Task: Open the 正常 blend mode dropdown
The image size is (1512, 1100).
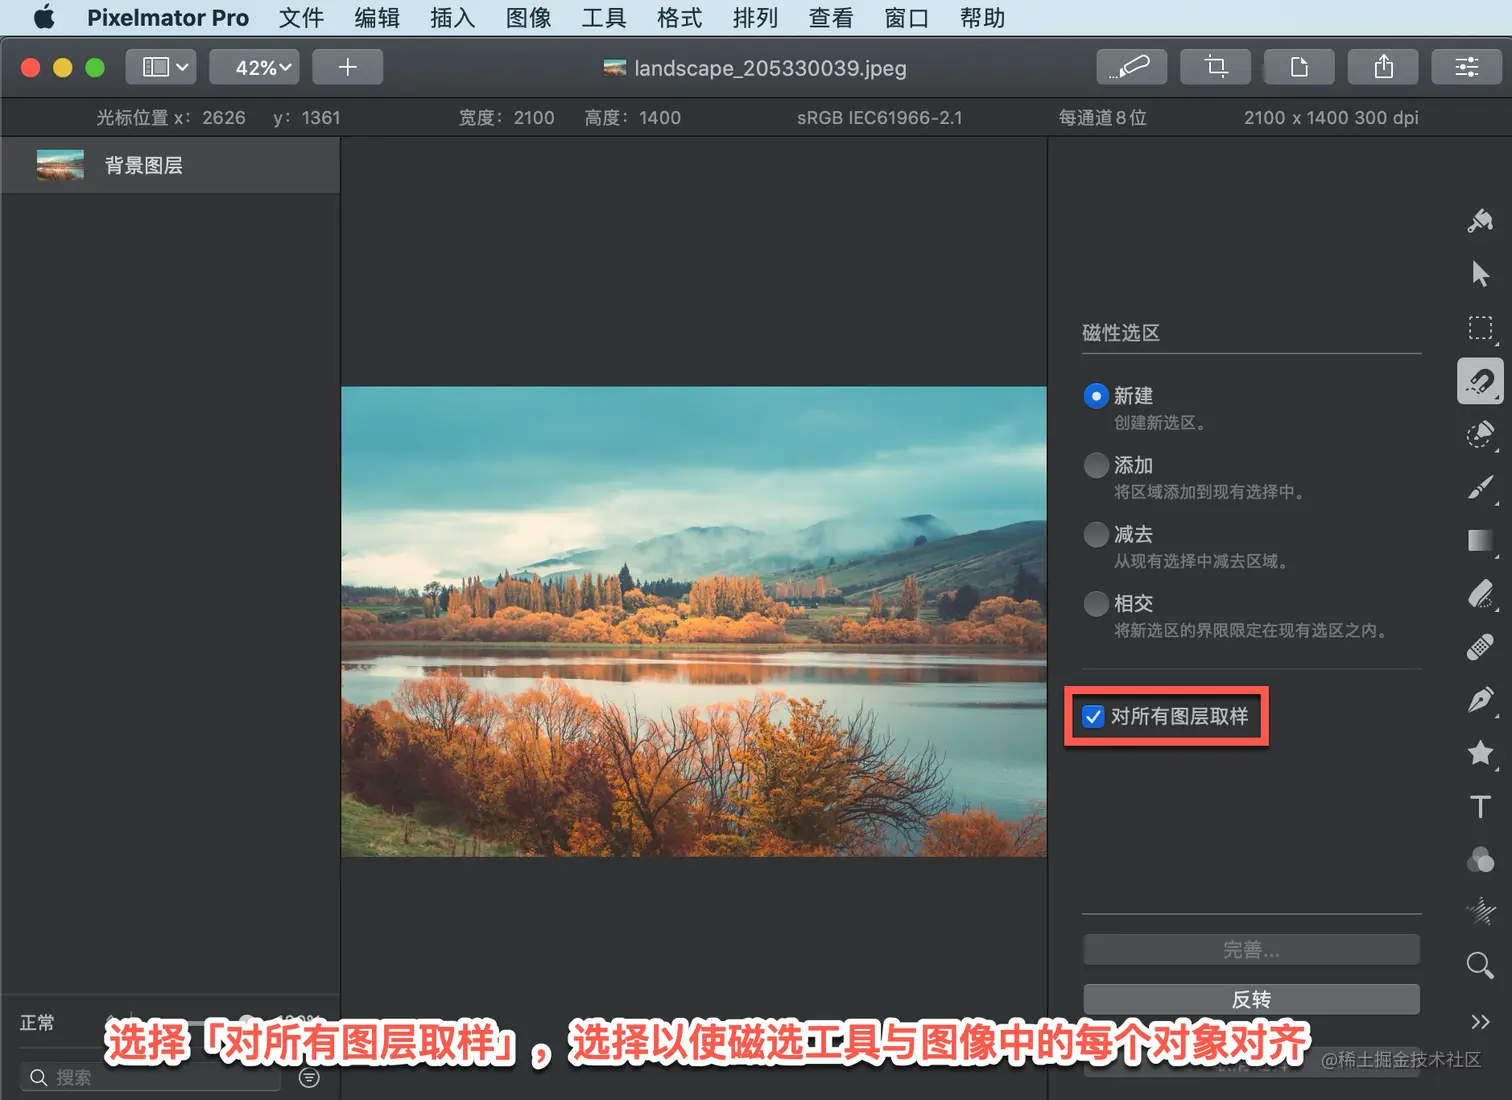Action: 38,1023
